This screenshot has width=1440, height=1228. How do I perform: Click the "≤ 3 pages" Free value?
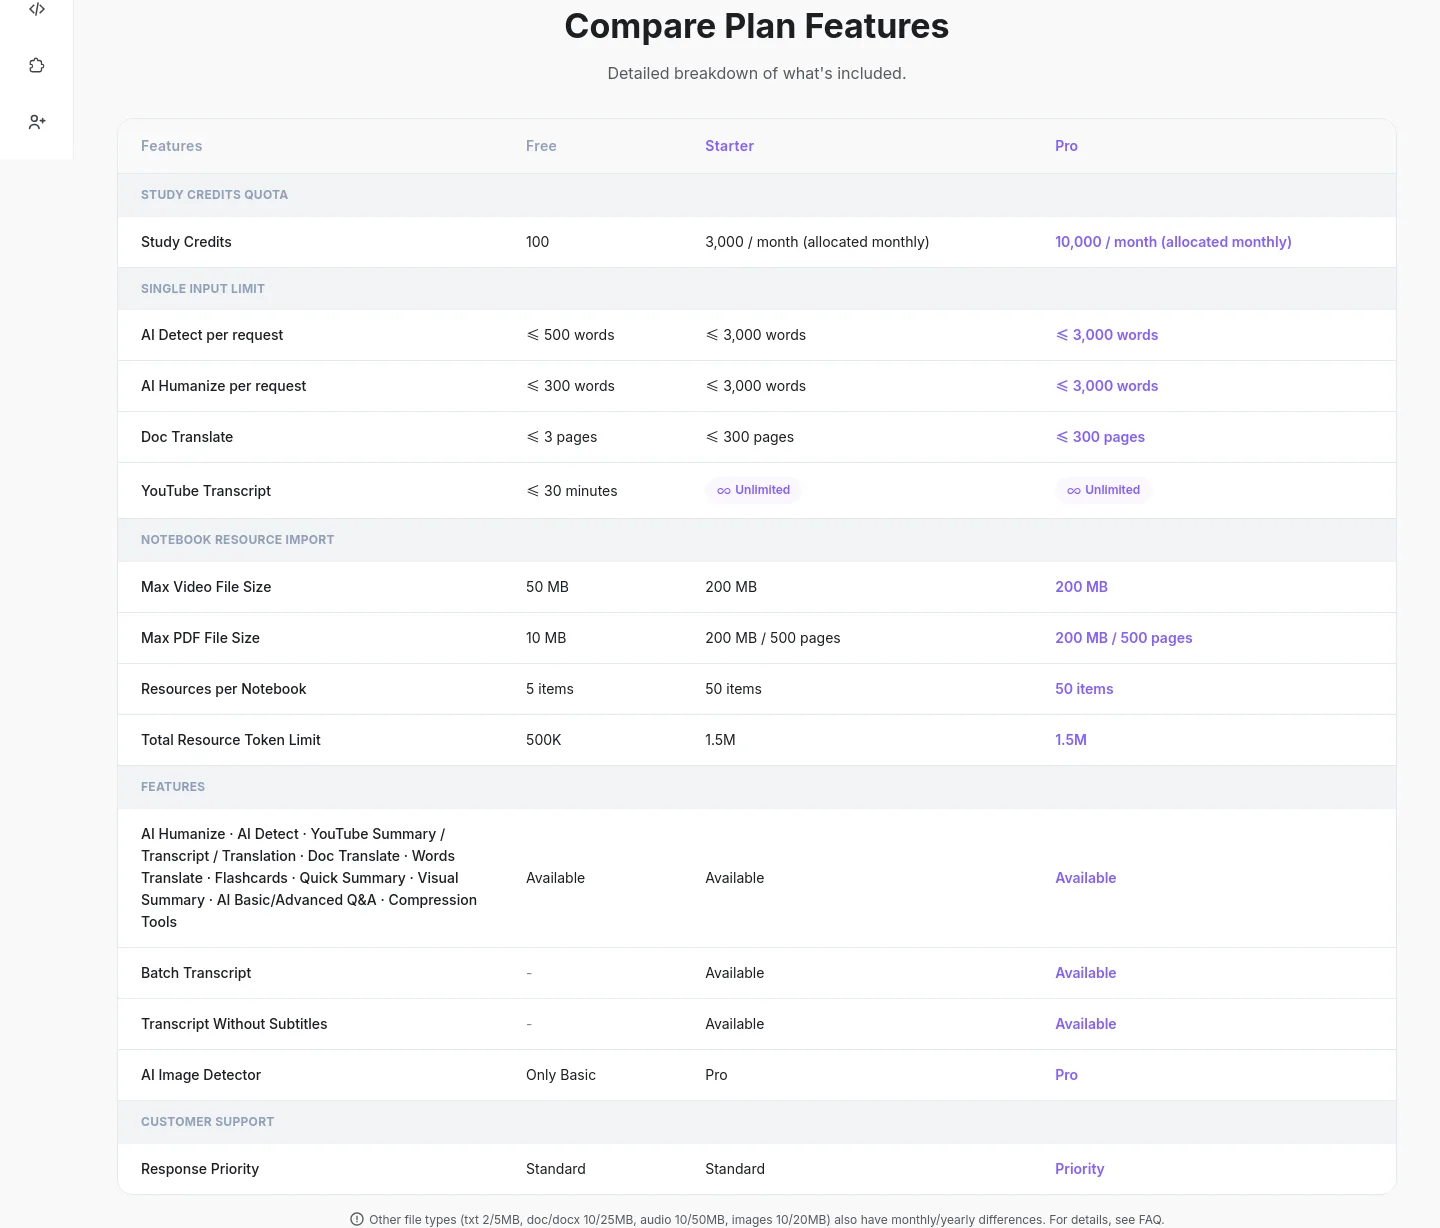[x=561, y=437]
